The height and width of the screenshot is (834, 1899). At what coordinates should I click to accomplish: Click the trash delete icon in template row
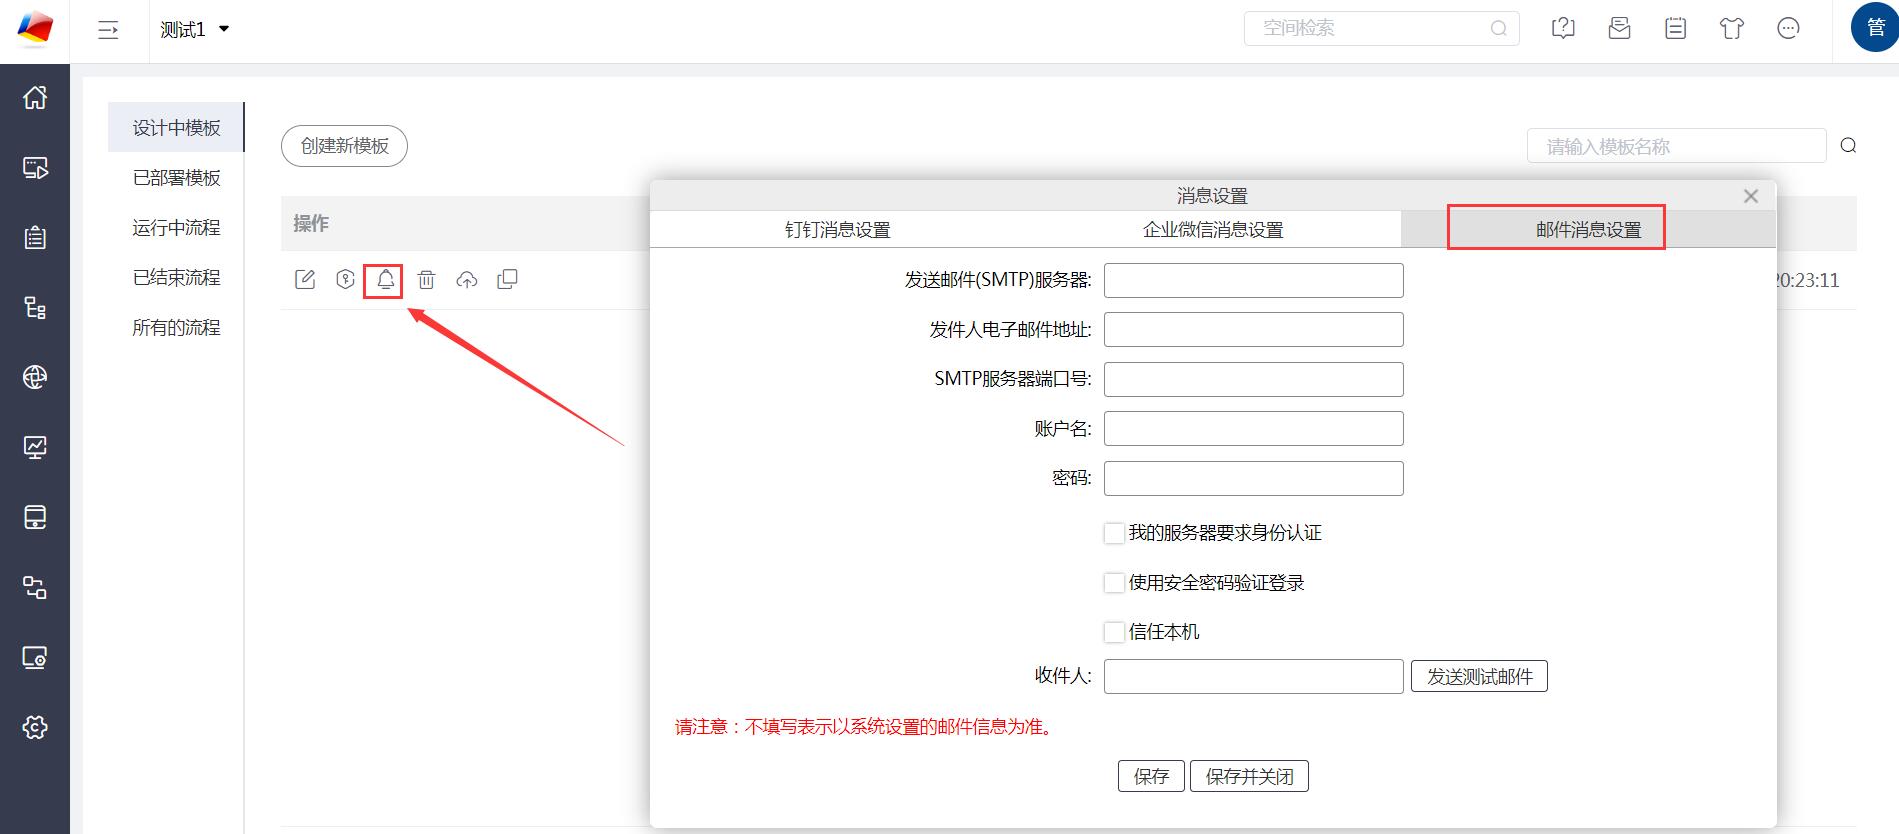426,280
